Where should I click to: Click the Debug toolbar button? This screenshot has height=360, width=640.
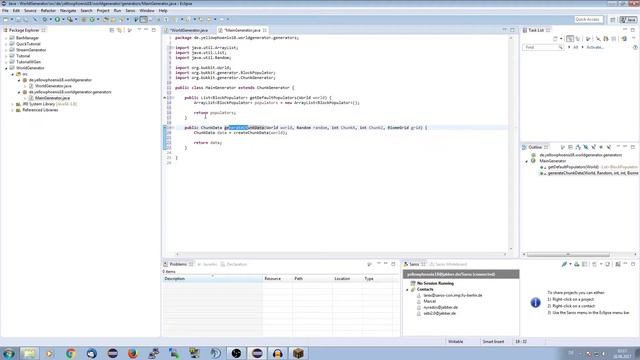[44, 19]
